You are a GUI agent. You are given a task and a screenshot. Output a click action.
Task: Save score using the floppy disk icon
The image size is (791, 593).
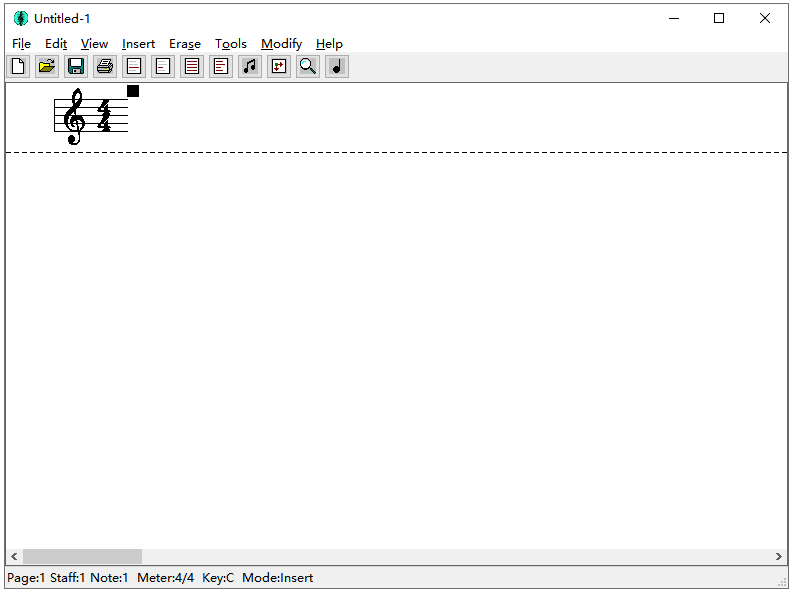tap(76, 67)
